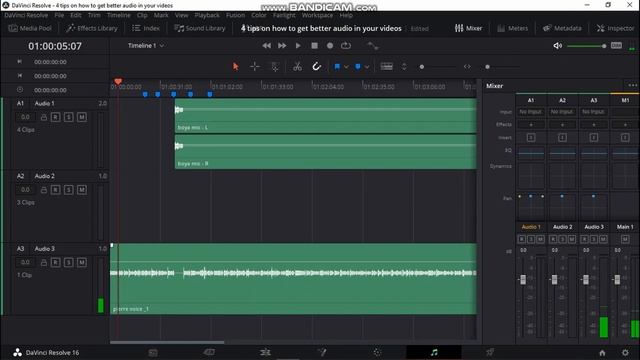The image size is (640, 360).
Task: Arm record on Audio 1 track header
Action: [56, 117]
